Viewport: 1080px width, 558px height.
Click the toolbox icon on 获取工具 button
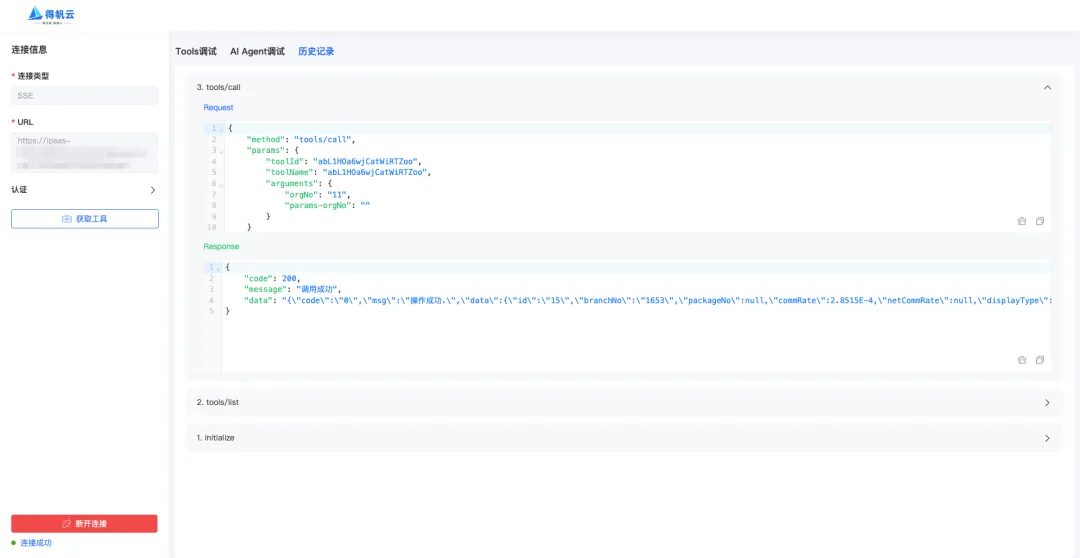tap(67, 218)
